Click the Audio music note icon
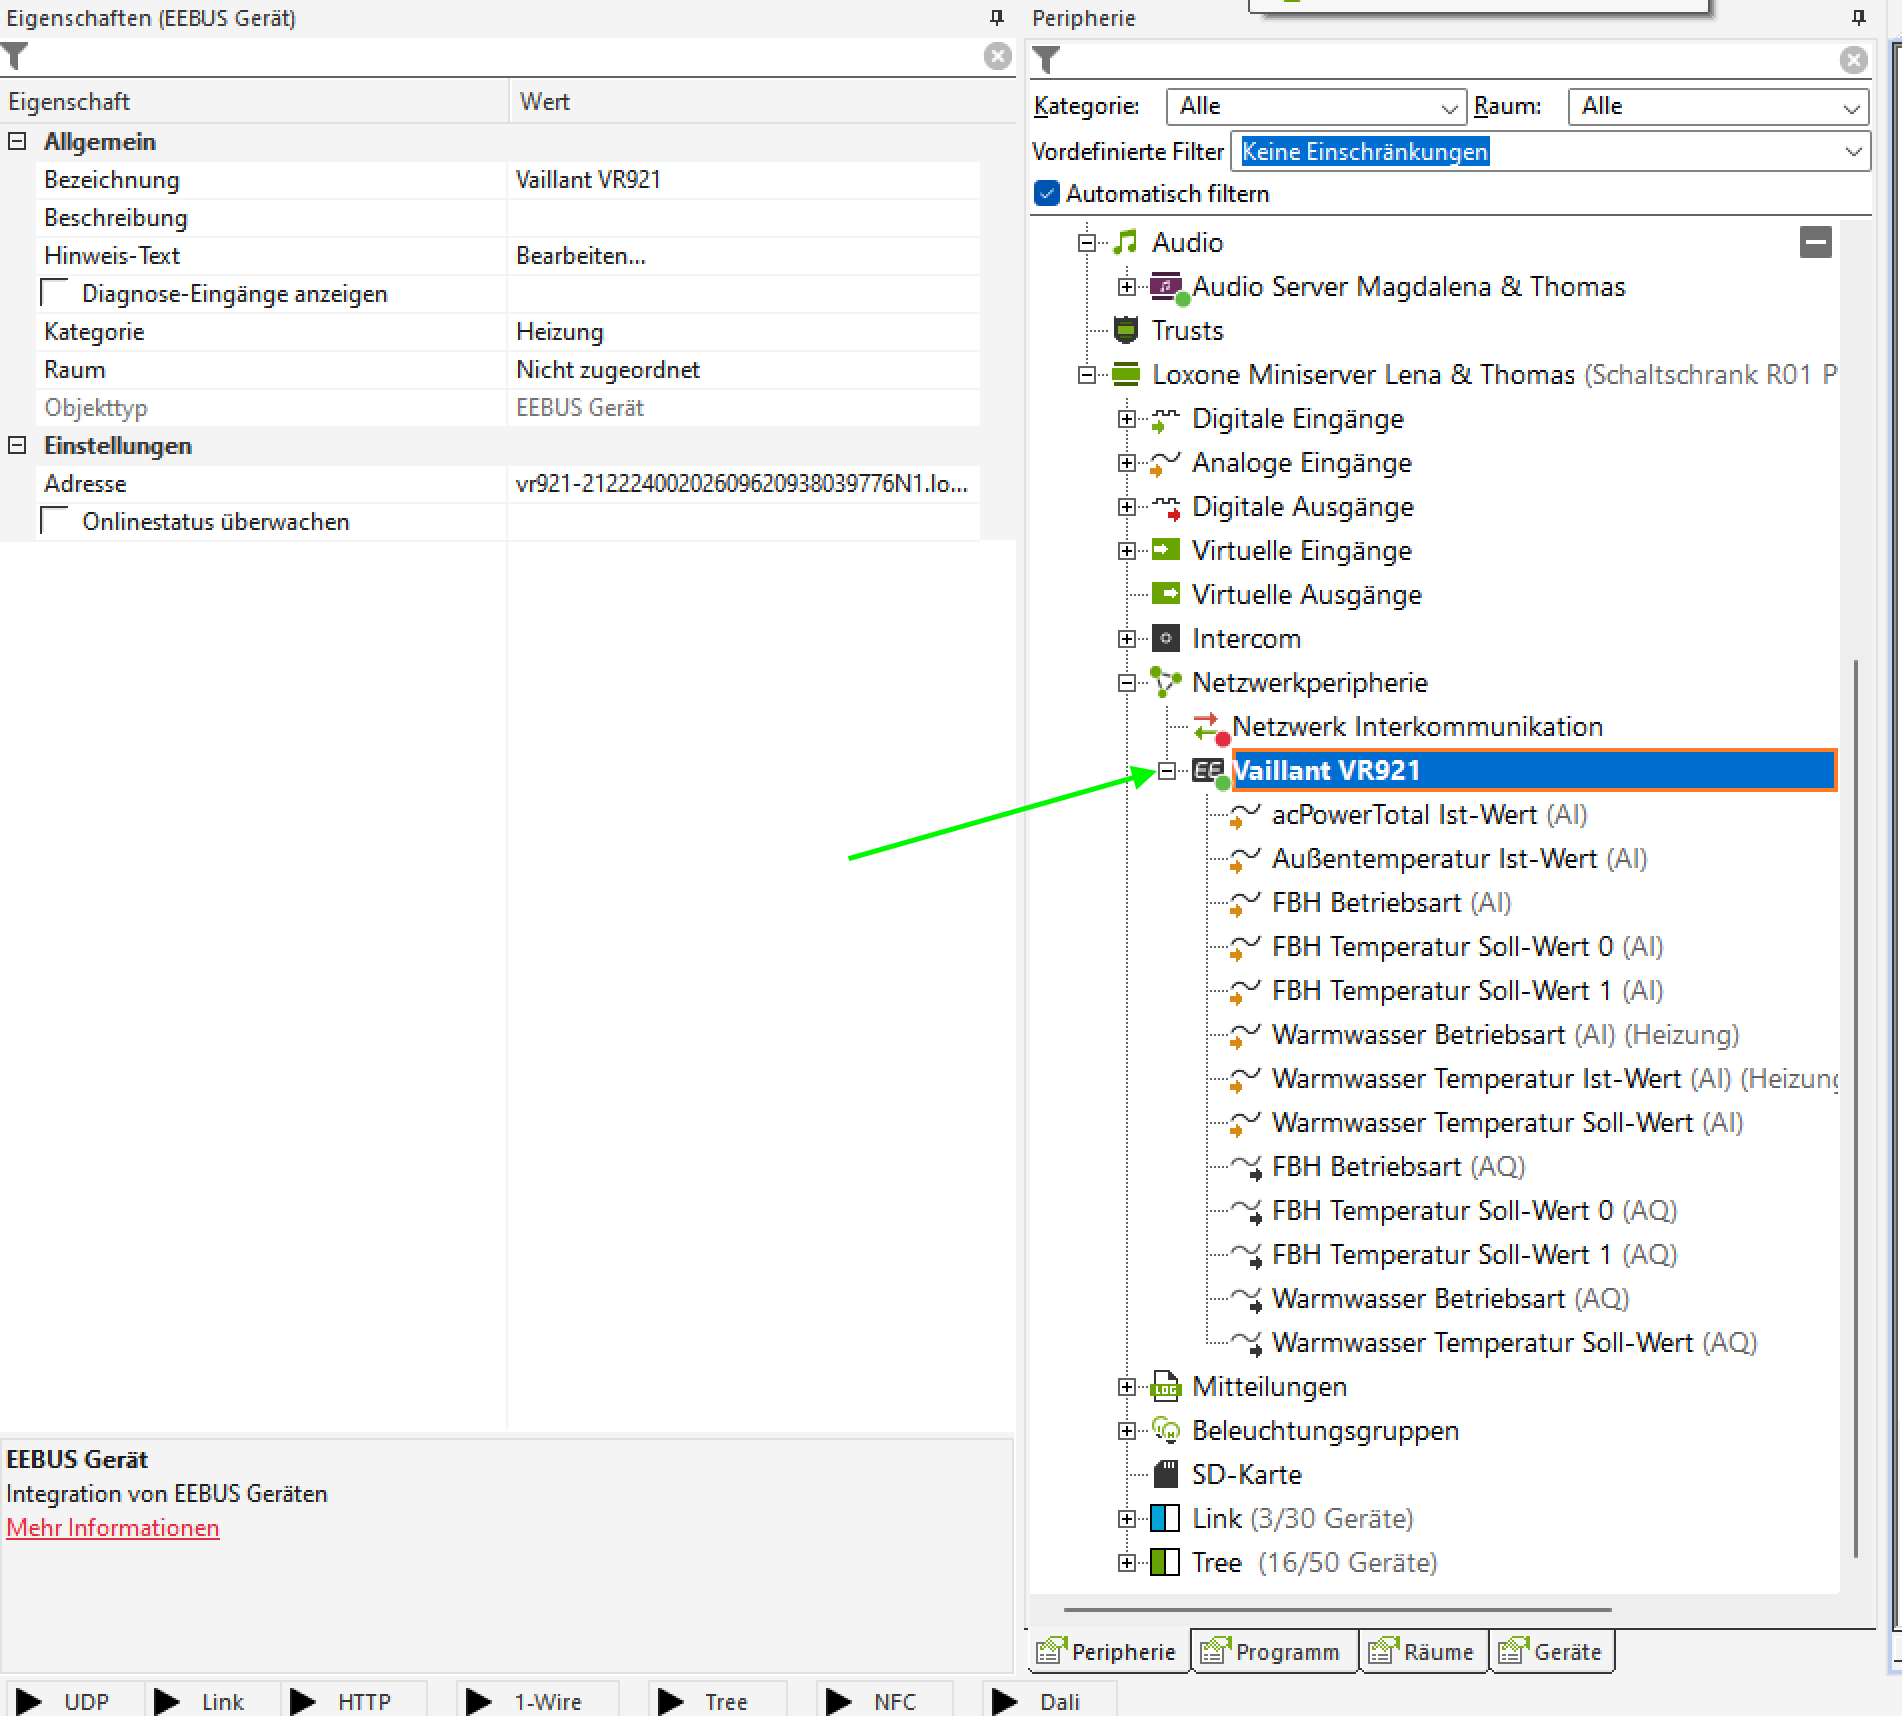This screenshot has width=1902, height=1716. 1126,242
